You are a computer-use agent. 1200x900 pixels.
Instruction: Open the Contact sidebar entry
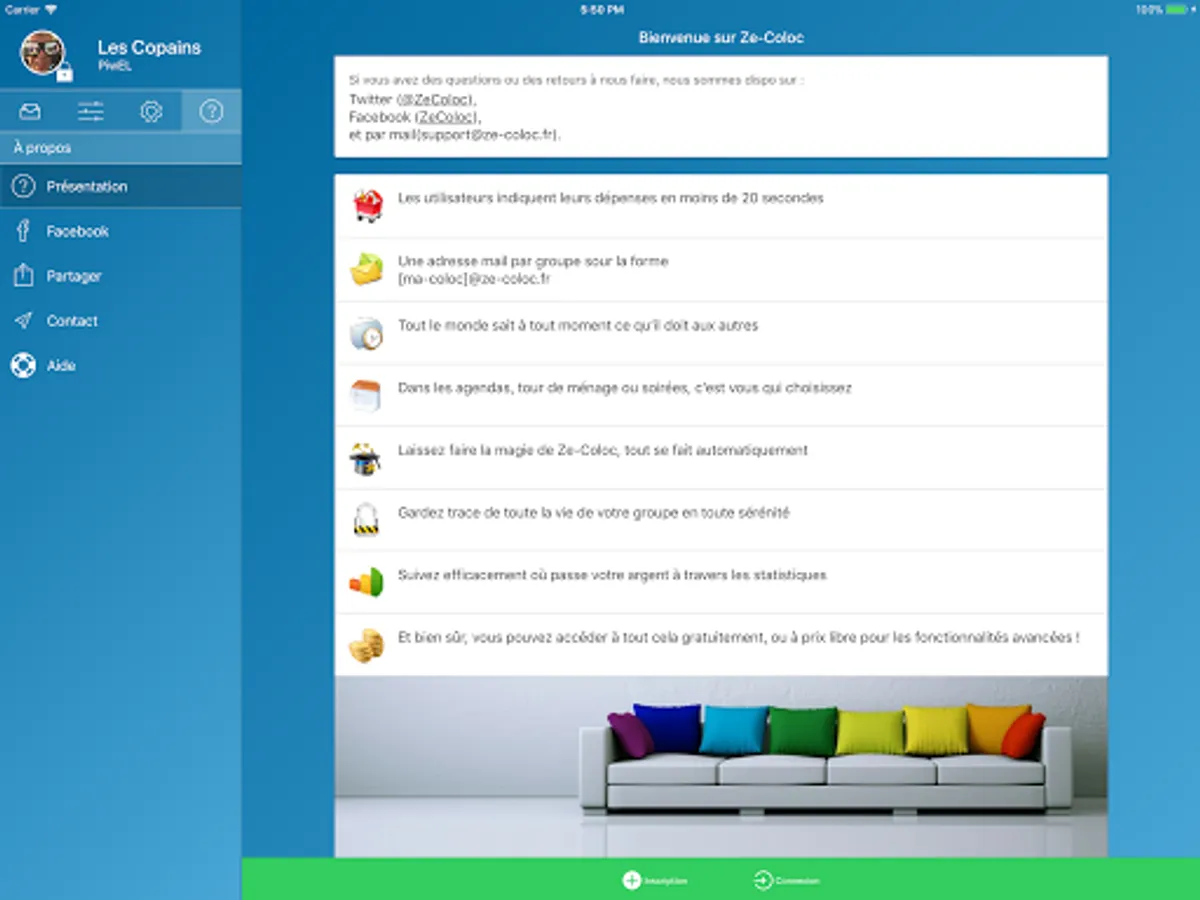120,321
